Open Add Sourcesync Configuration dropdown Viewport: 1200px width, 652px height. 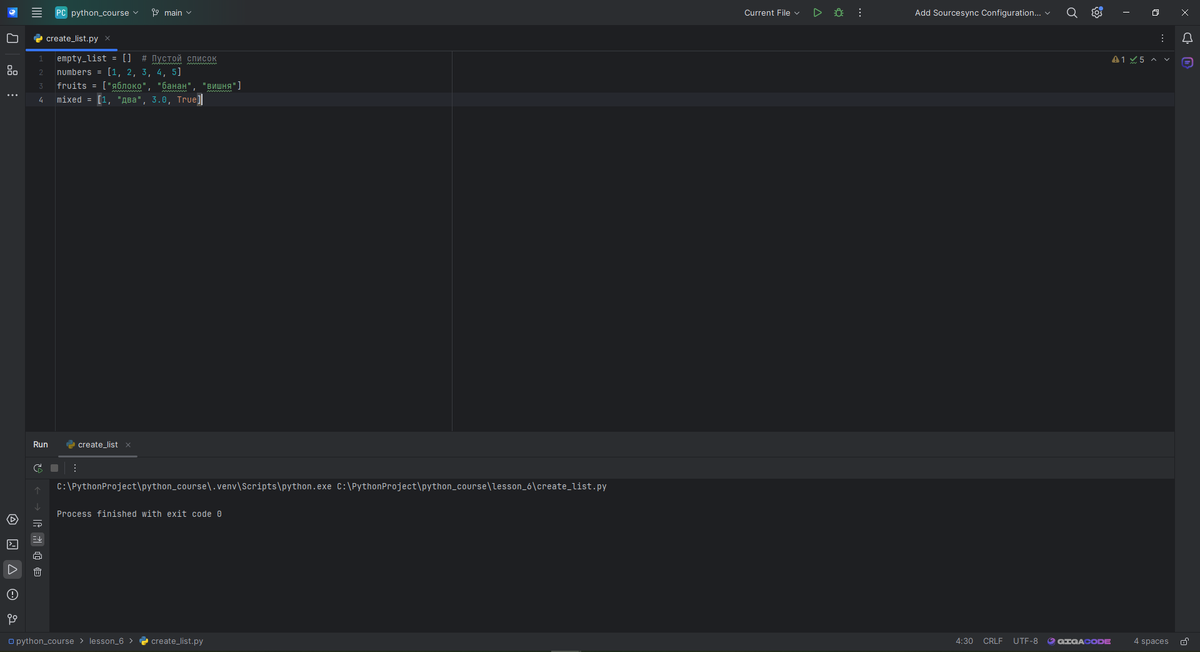click(983, 13)
